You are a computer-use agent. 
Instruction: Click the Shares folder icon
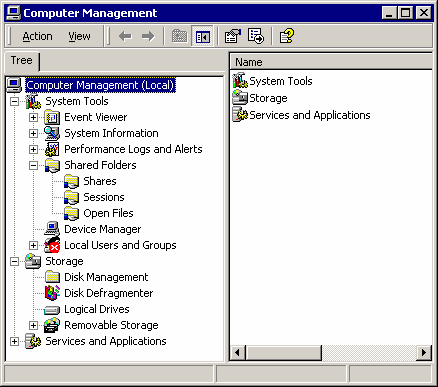[71, 181]
